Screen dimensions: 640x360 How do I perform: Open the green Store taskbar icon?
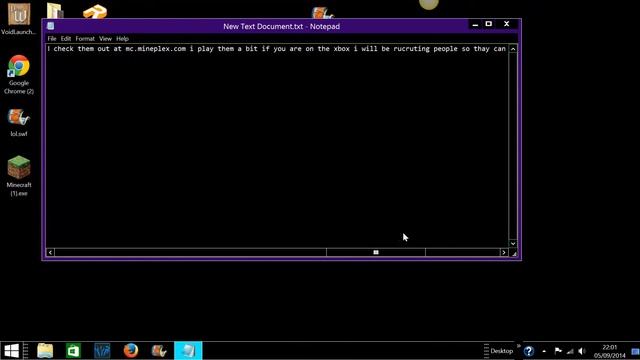73,351
